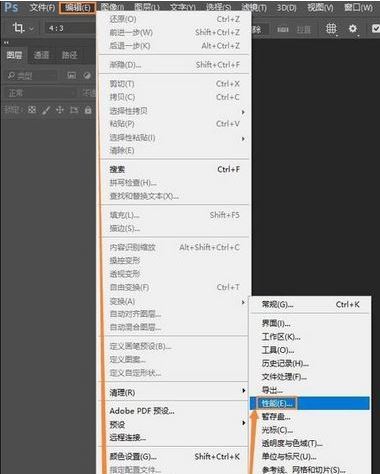Choose 粘贴(P) menu entry

tap(174, 124)
